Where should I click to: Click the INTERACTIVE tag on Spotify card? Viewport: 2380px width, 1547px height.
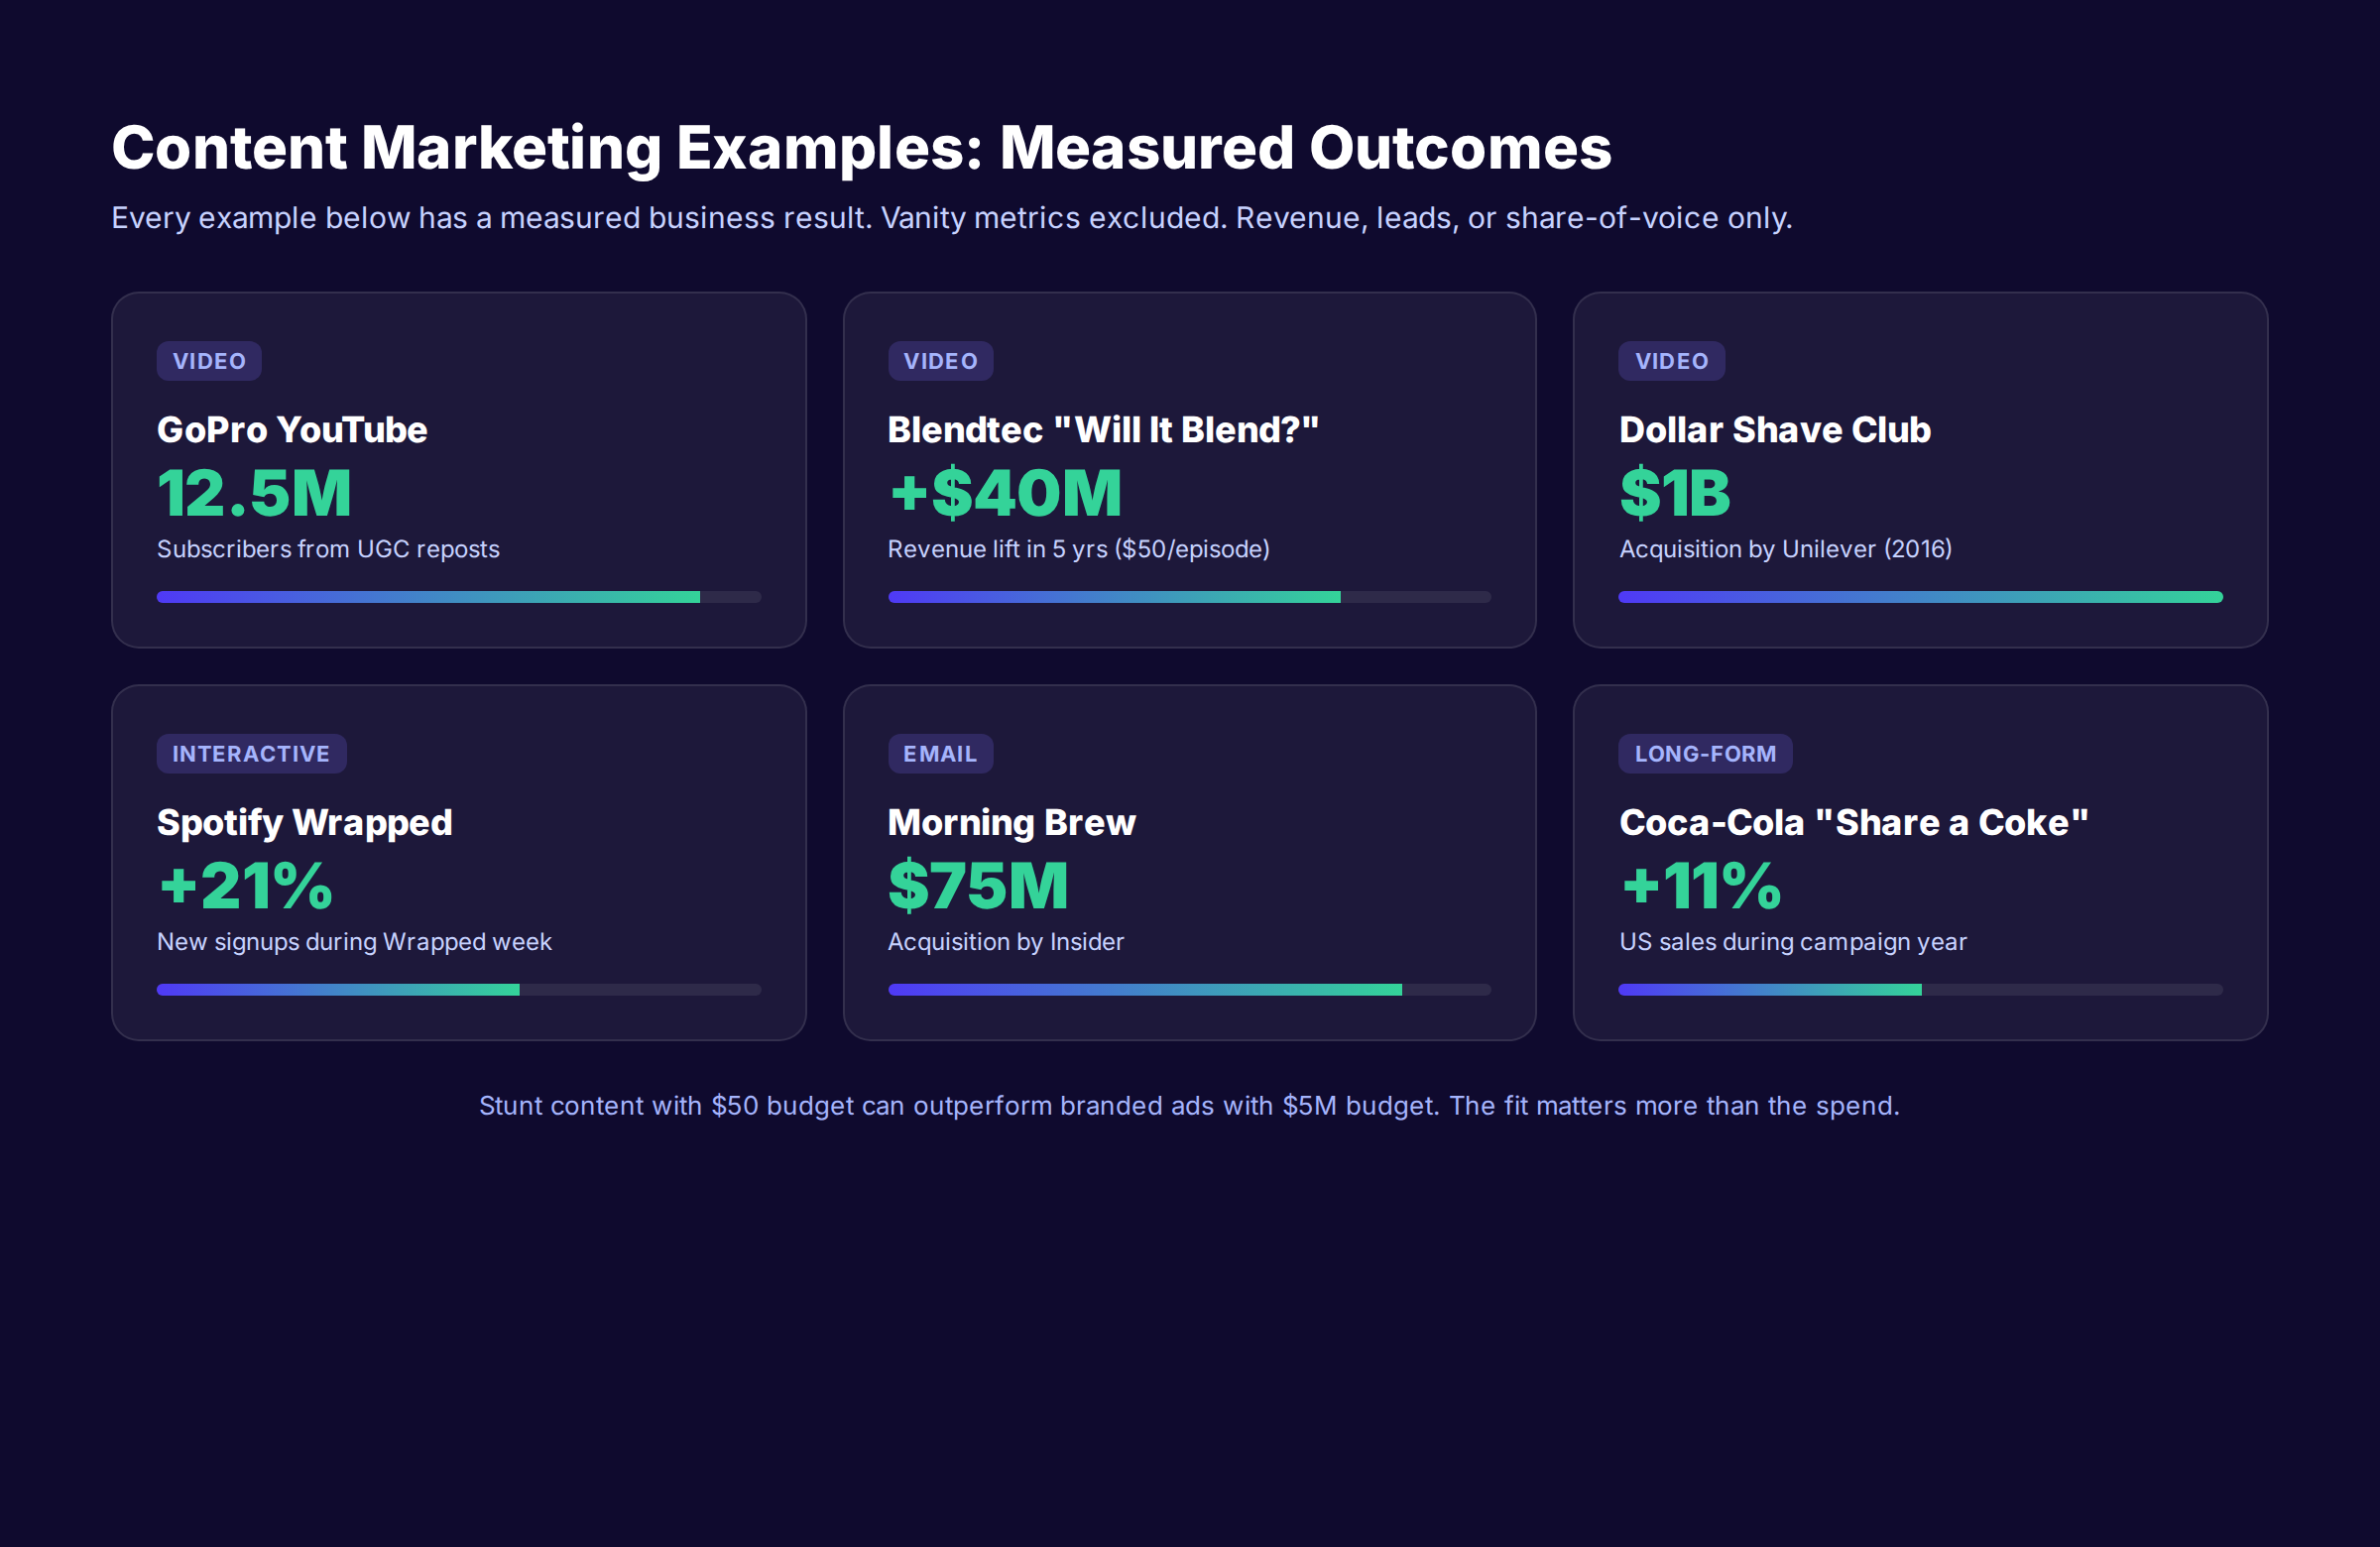pyautogui.click(x=251, y=754)
